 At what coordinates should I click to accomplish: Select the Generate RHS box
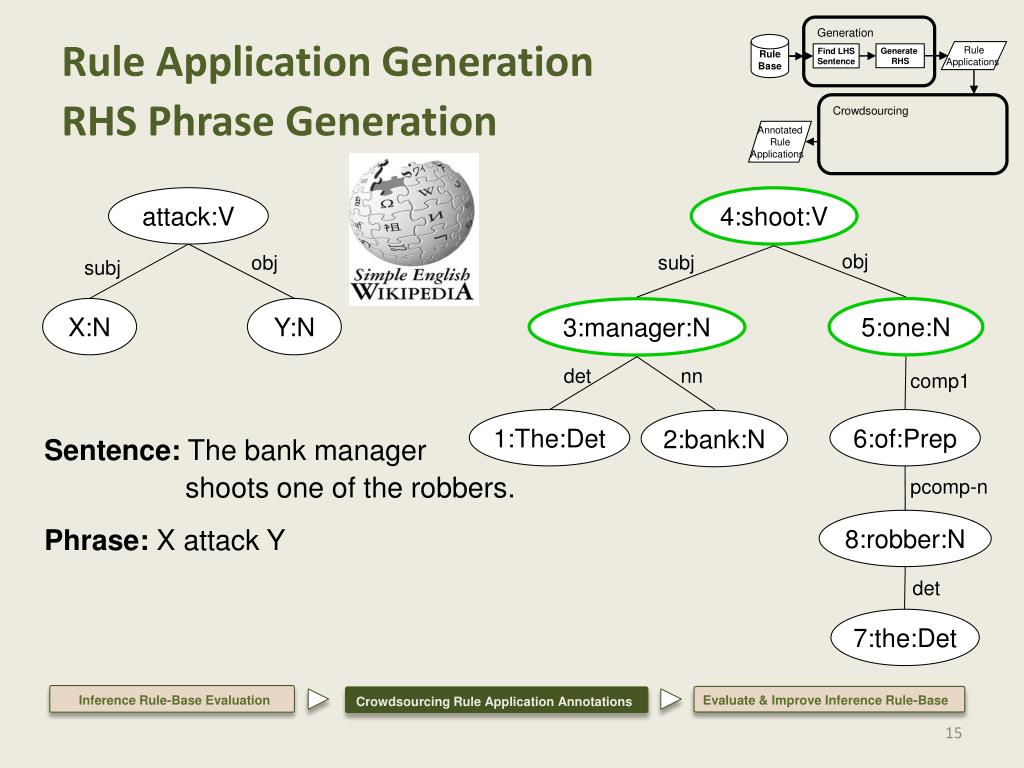899,56
